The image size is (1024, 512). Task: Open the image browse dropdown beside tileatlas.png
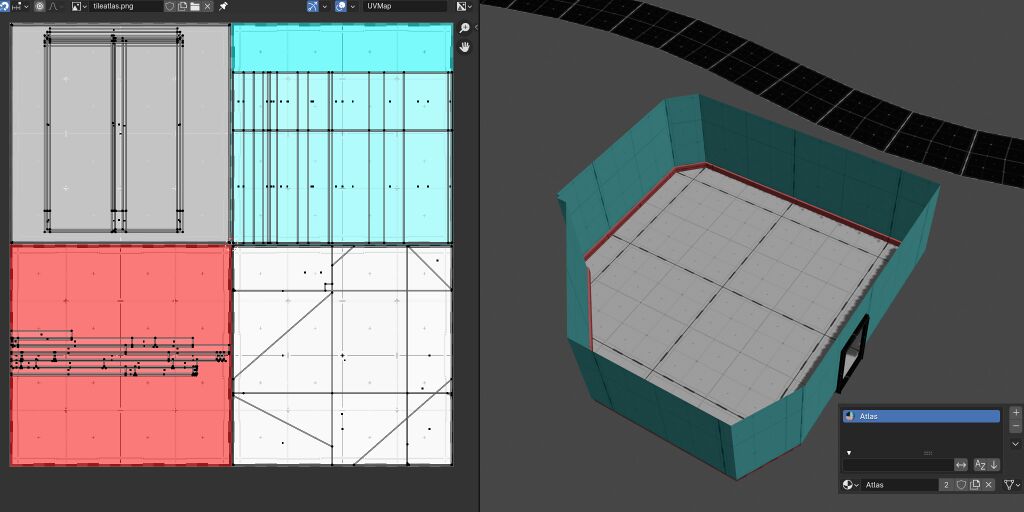tap(79, 6)
